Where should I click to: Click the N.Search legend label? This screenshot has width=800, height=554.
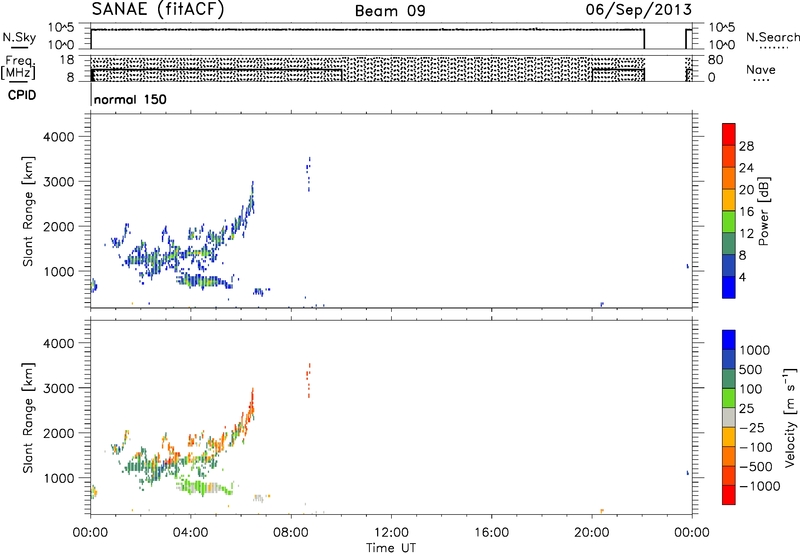(x=772, y=37)
